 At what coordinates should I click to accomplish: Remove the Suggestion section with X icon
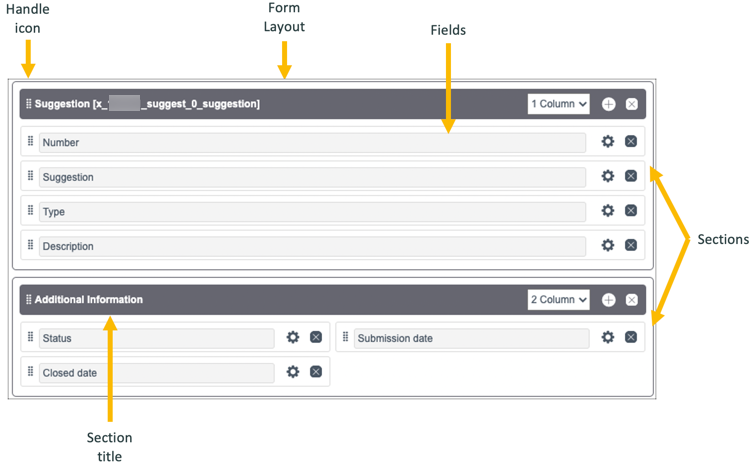click(632, 104)
